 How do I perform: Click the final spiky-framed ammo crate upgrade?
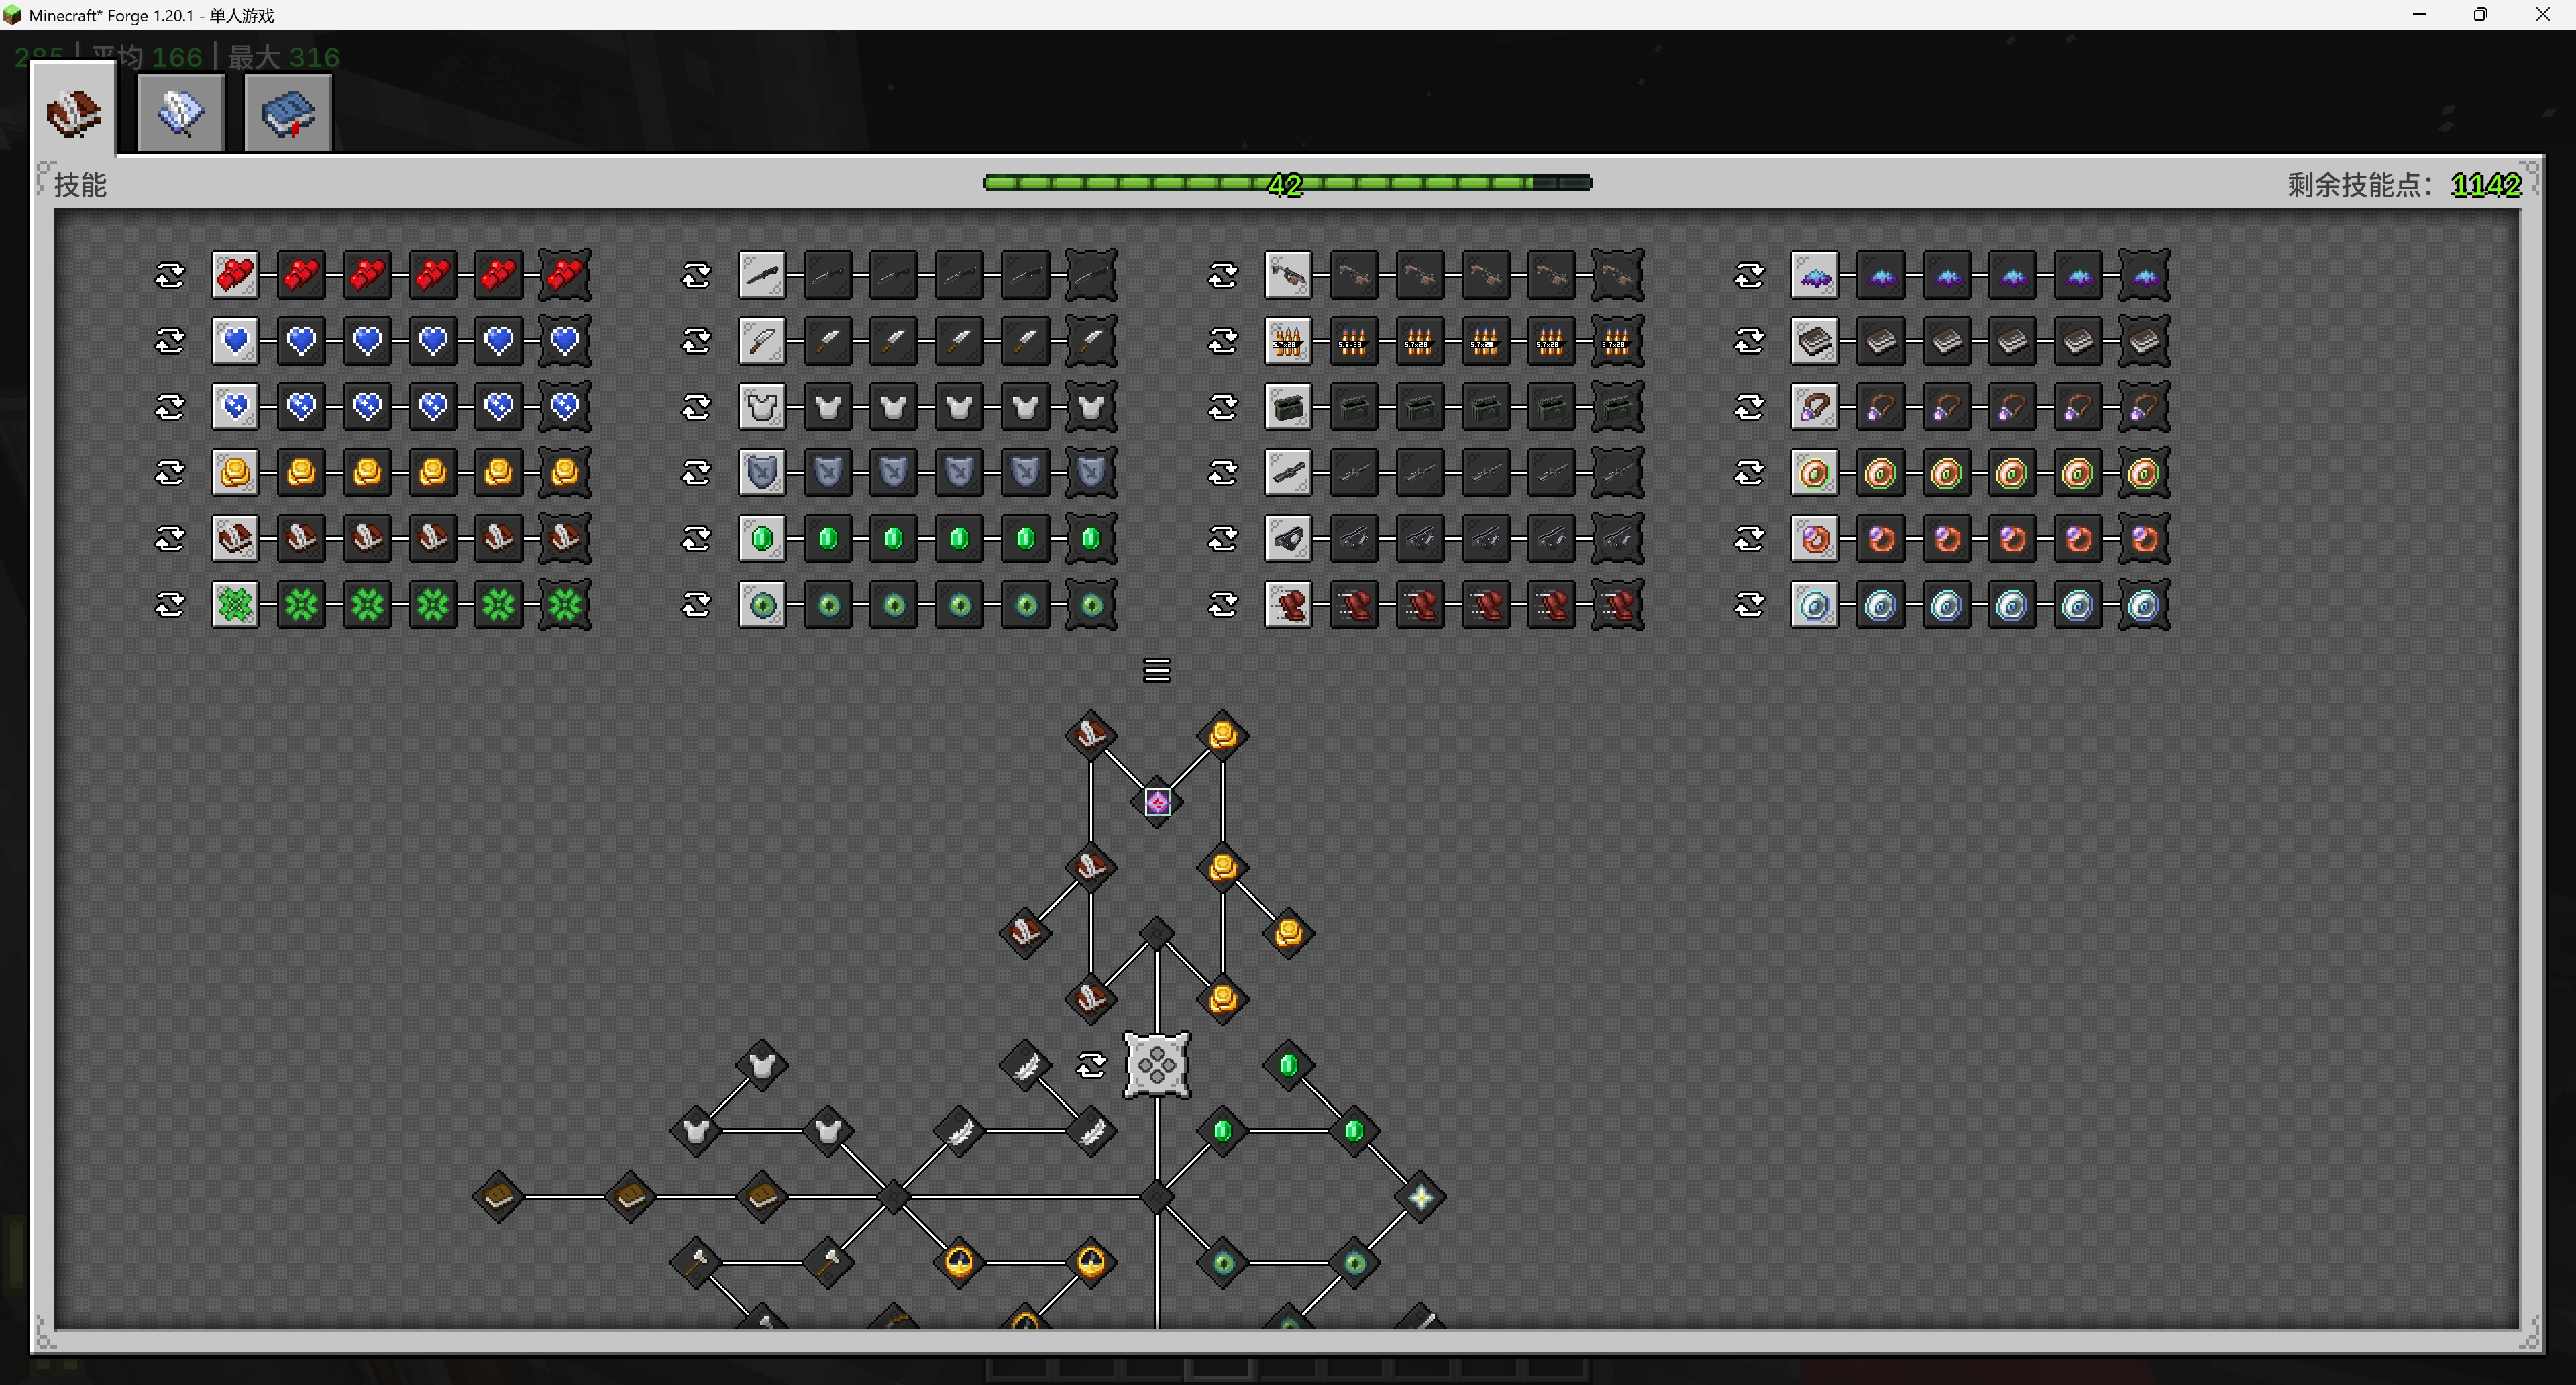coord(1617,407)
